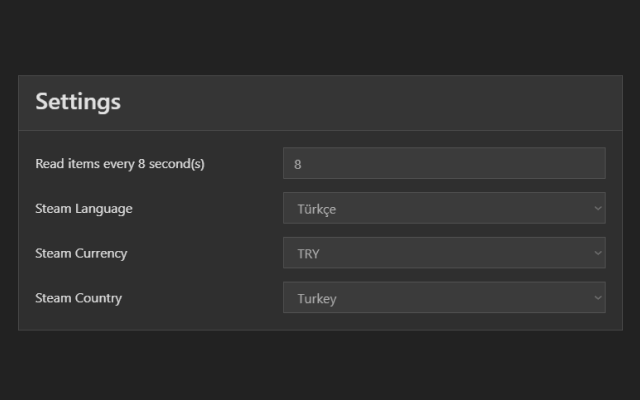Click the read interval input field showing 8

point(444,163)
